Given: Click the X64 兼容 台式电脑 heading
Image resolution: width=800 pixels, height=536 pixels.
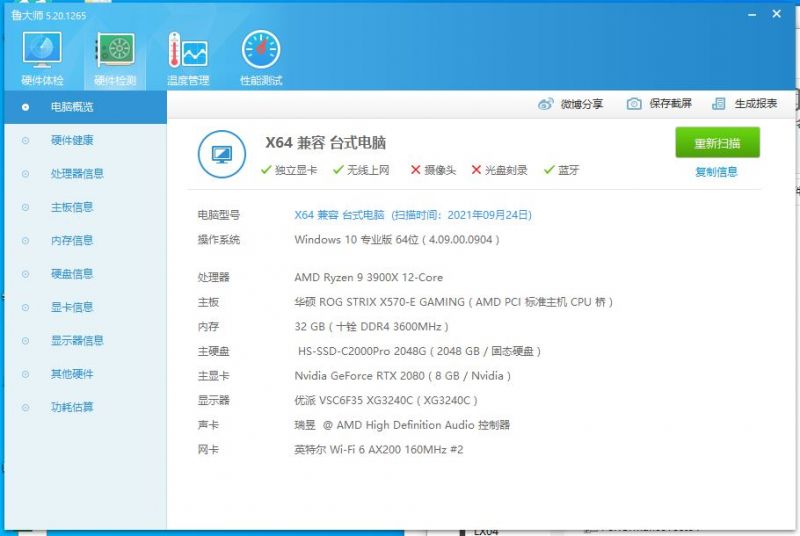Looking at the screenshot, I should [326, 142].
